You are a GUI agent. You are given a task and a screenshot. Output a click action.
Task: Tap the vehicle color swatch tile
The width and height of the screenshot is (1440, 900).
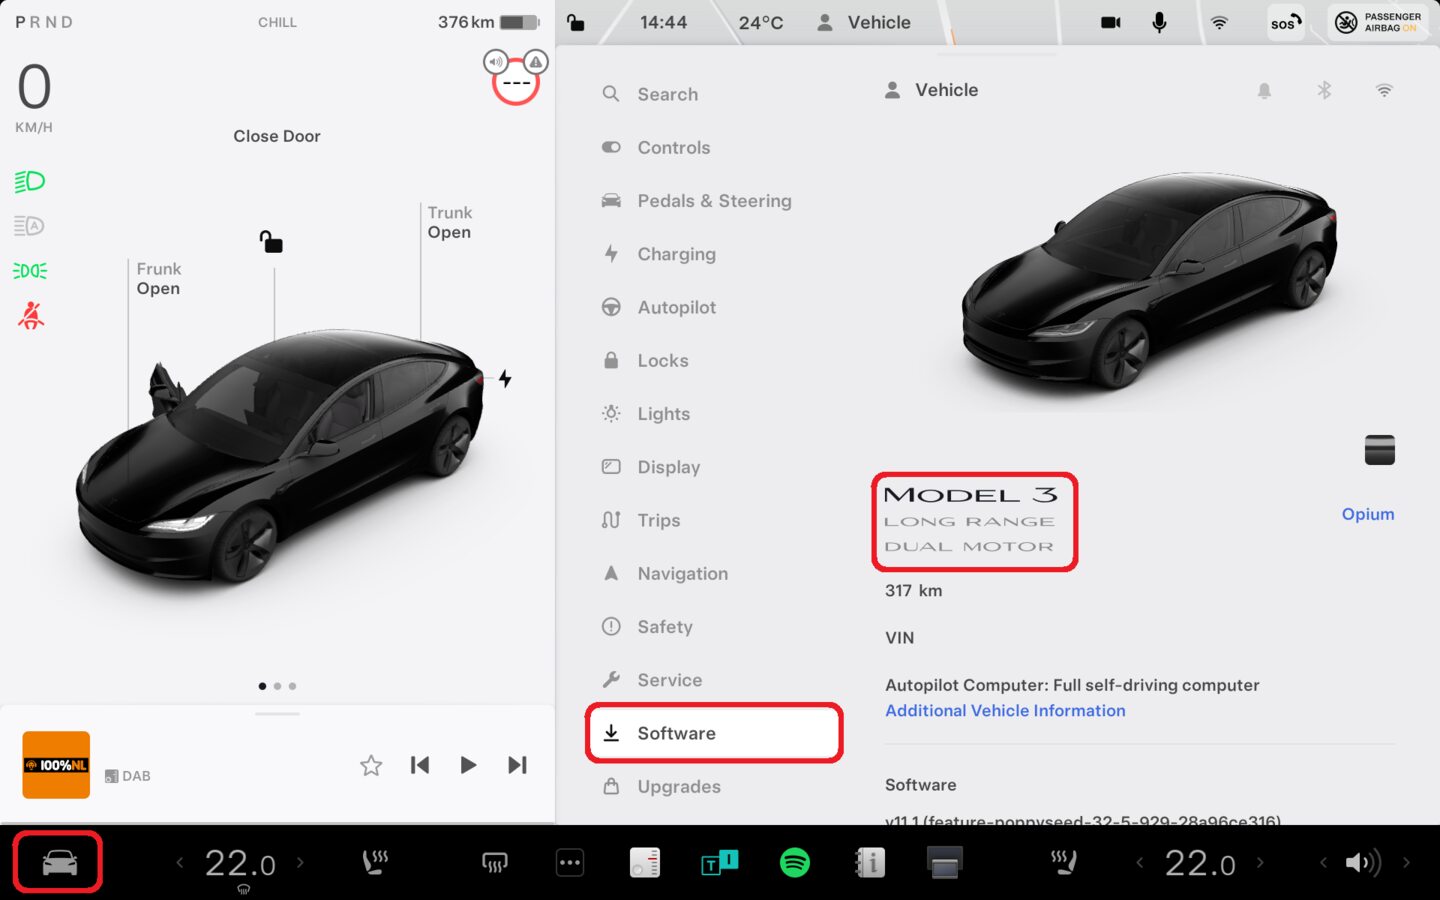[x=1379, y=450]
